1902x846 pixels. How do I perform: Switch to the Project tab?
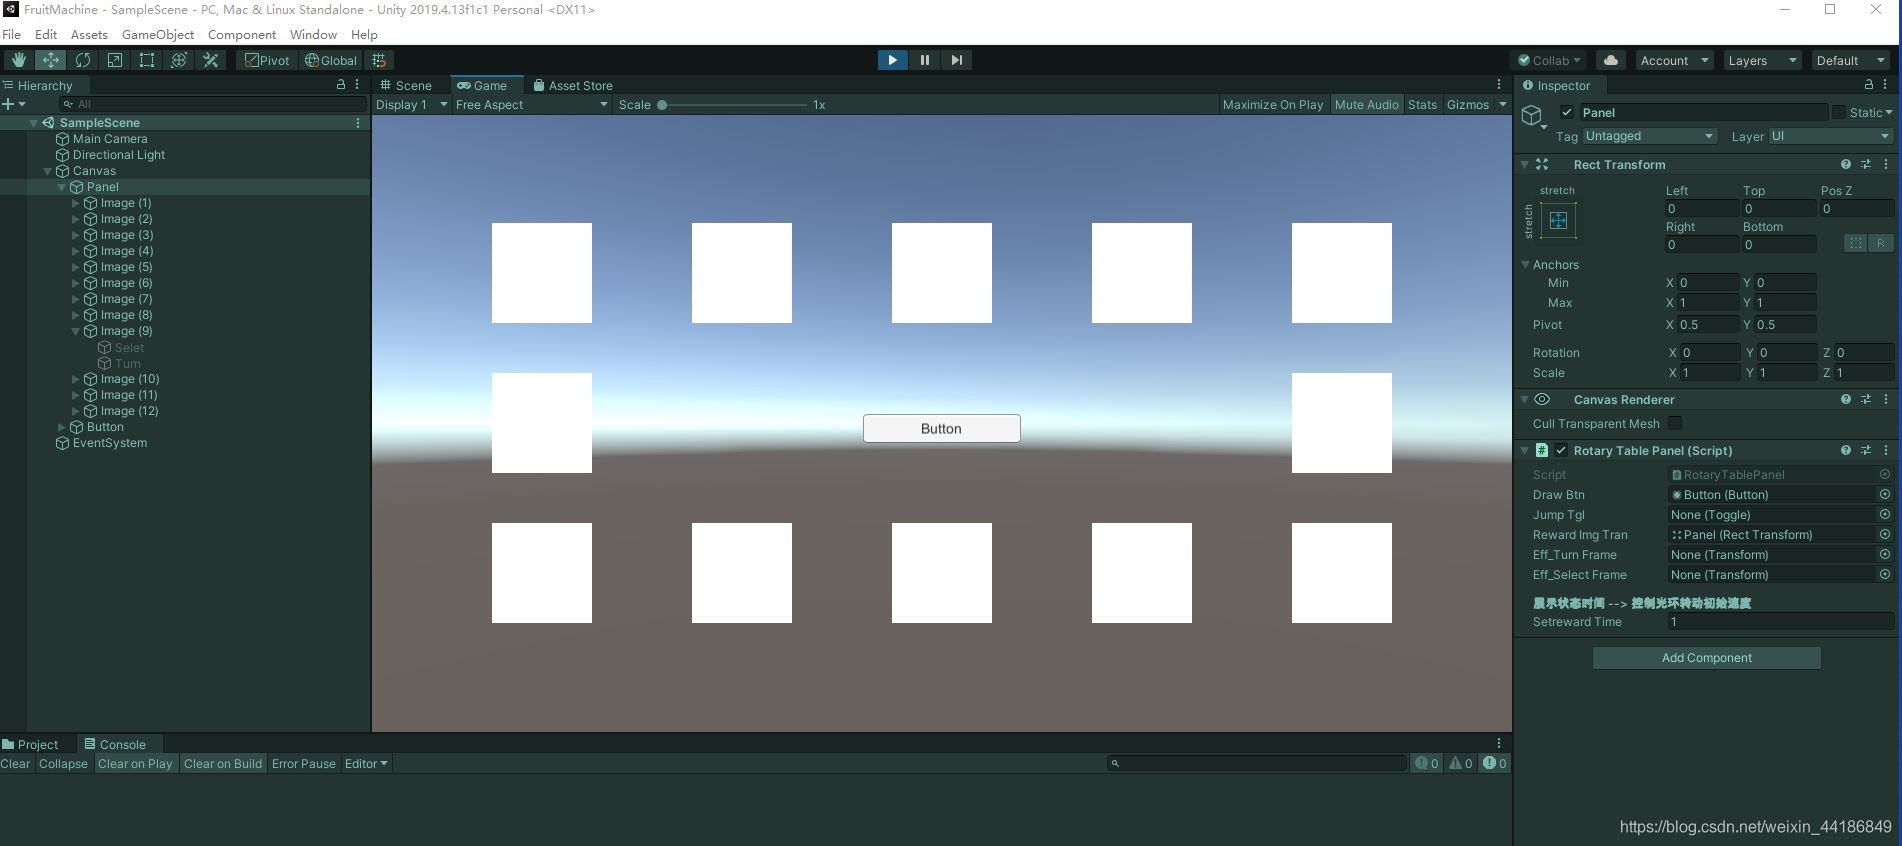tap(30, 744)
